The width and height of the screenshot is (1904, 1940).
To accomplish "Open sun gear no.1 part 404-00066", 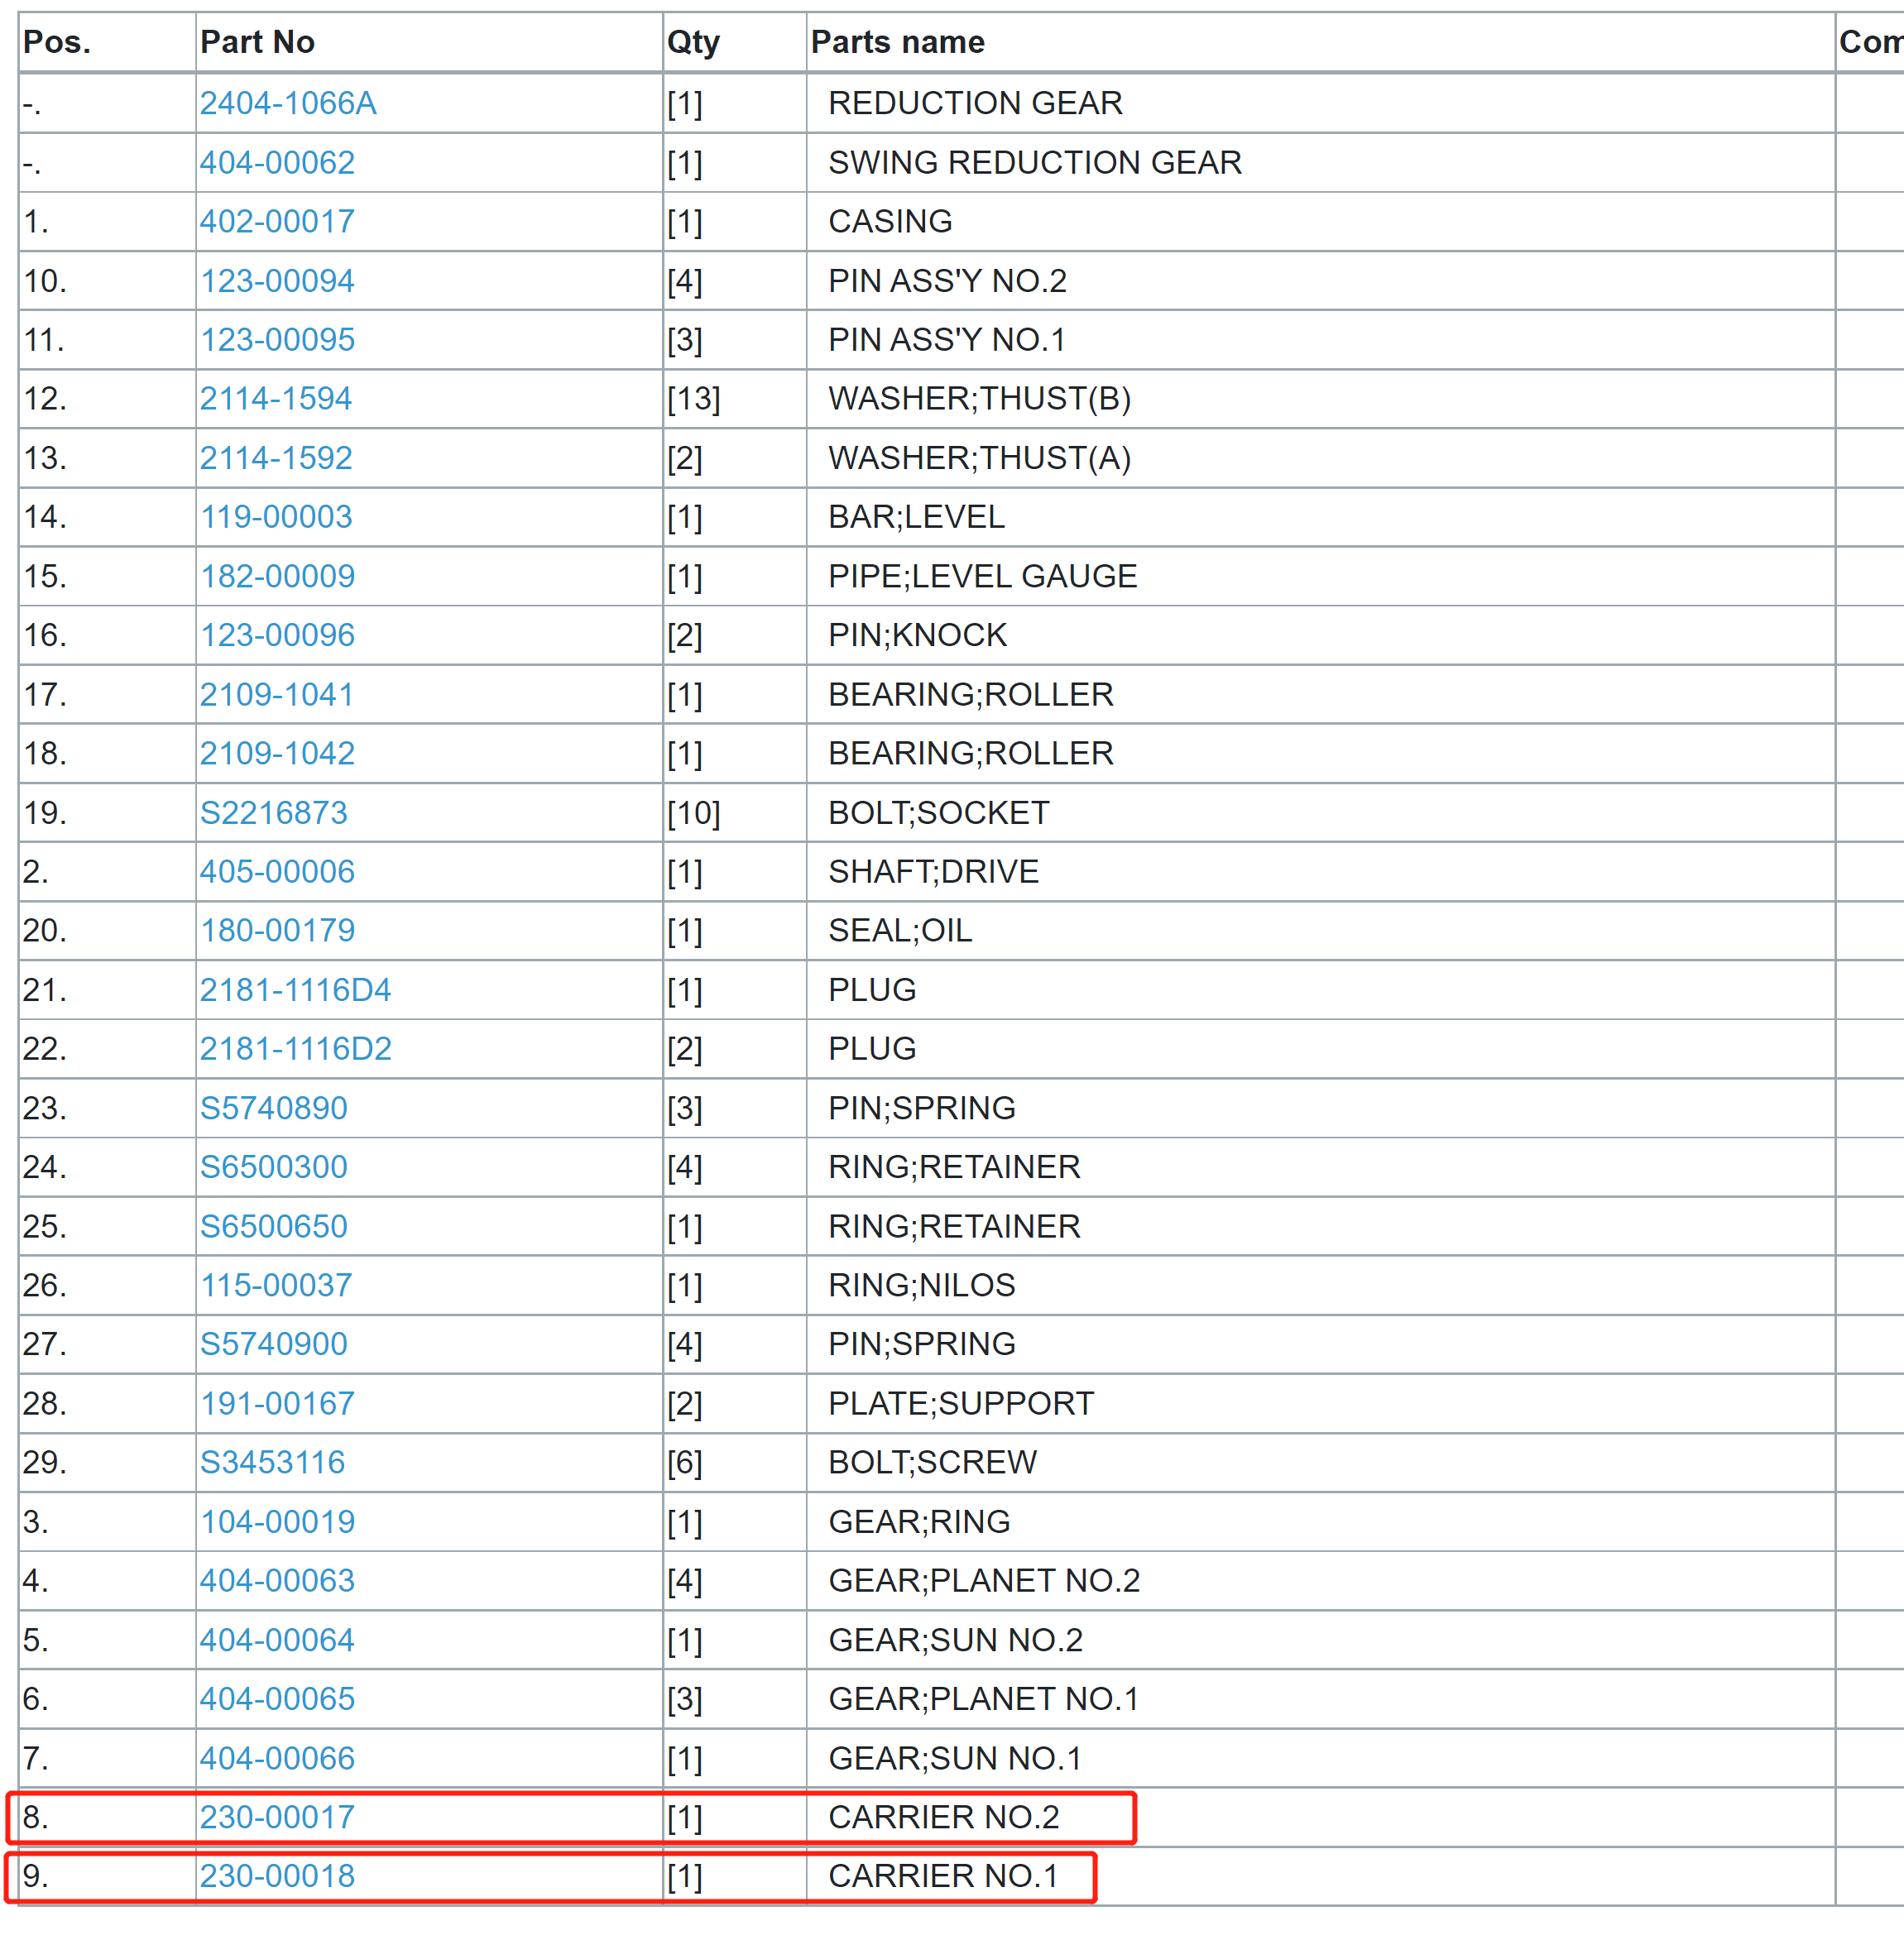I will [x=277, y=1759].
